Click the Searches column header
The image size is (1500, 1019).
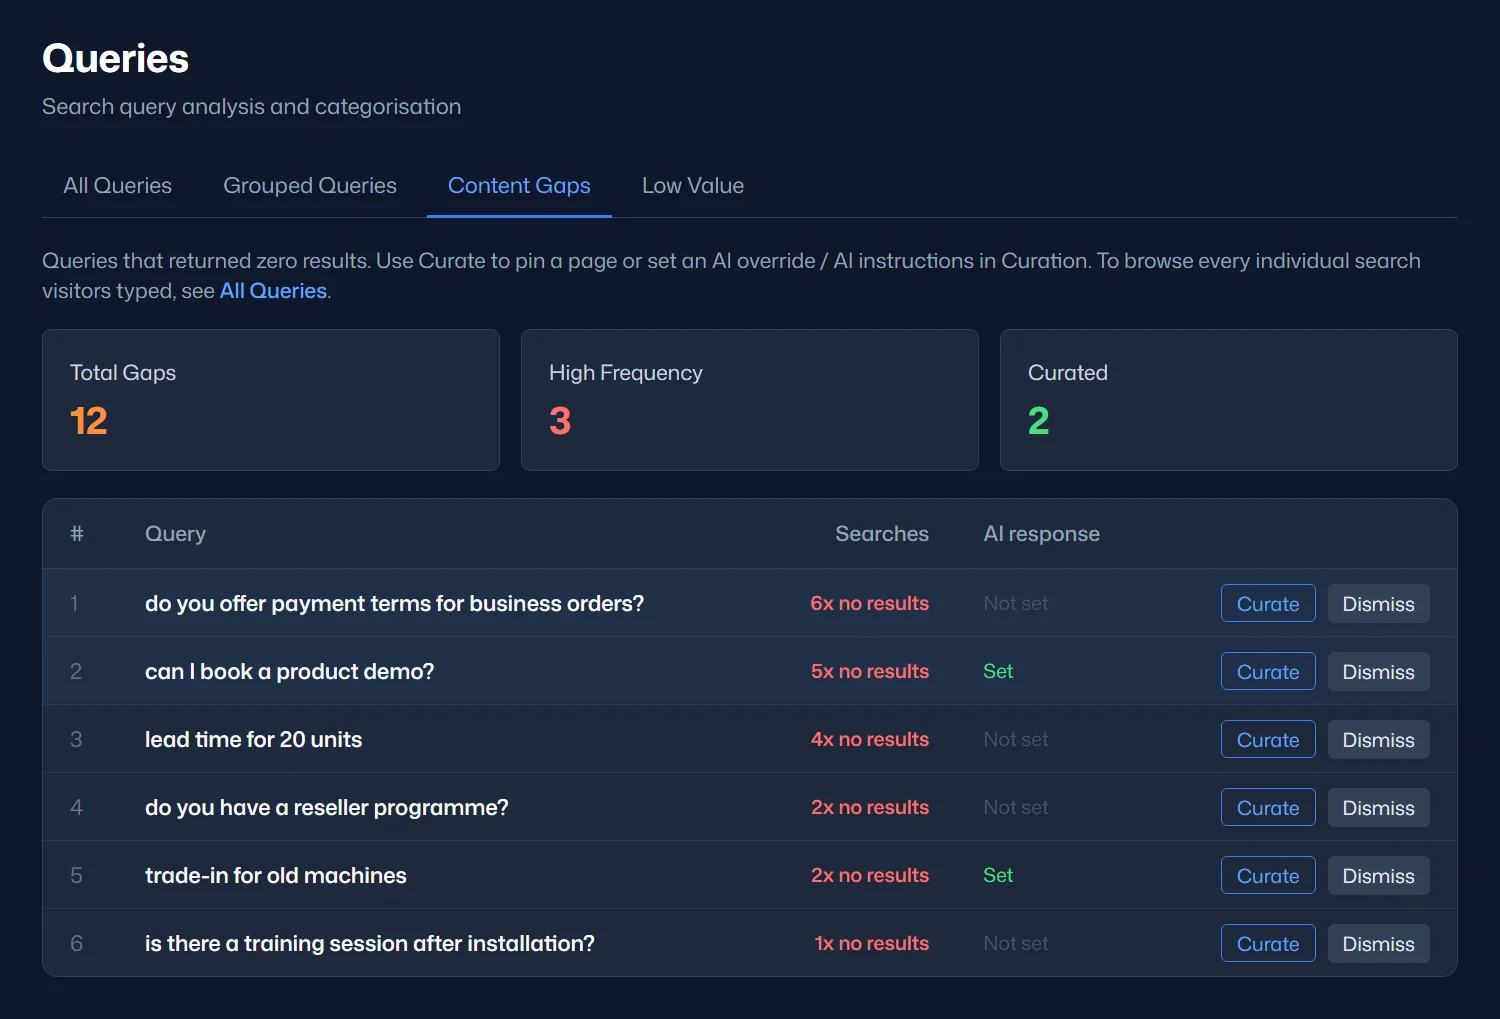point(882,534)
